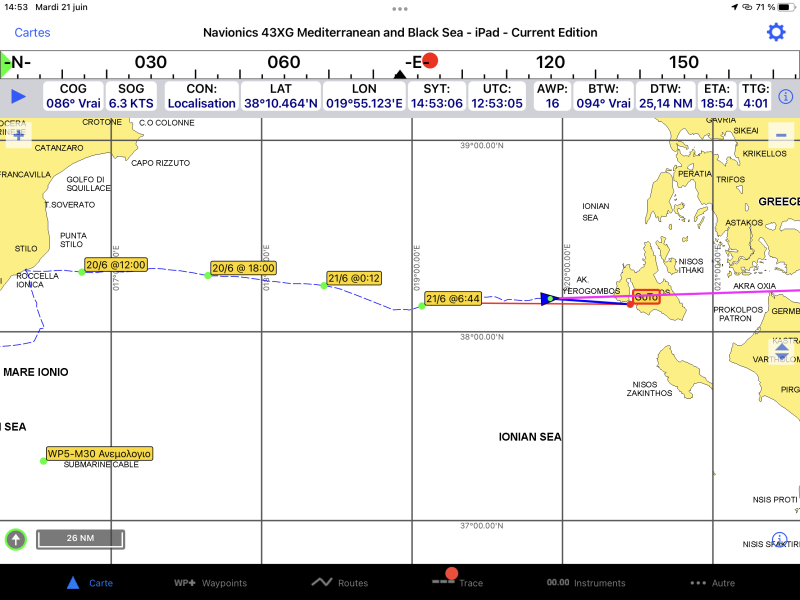Switch to the Carte tab
The height and width of the screenshot is (600, 800).
click(x=90, y=583)
